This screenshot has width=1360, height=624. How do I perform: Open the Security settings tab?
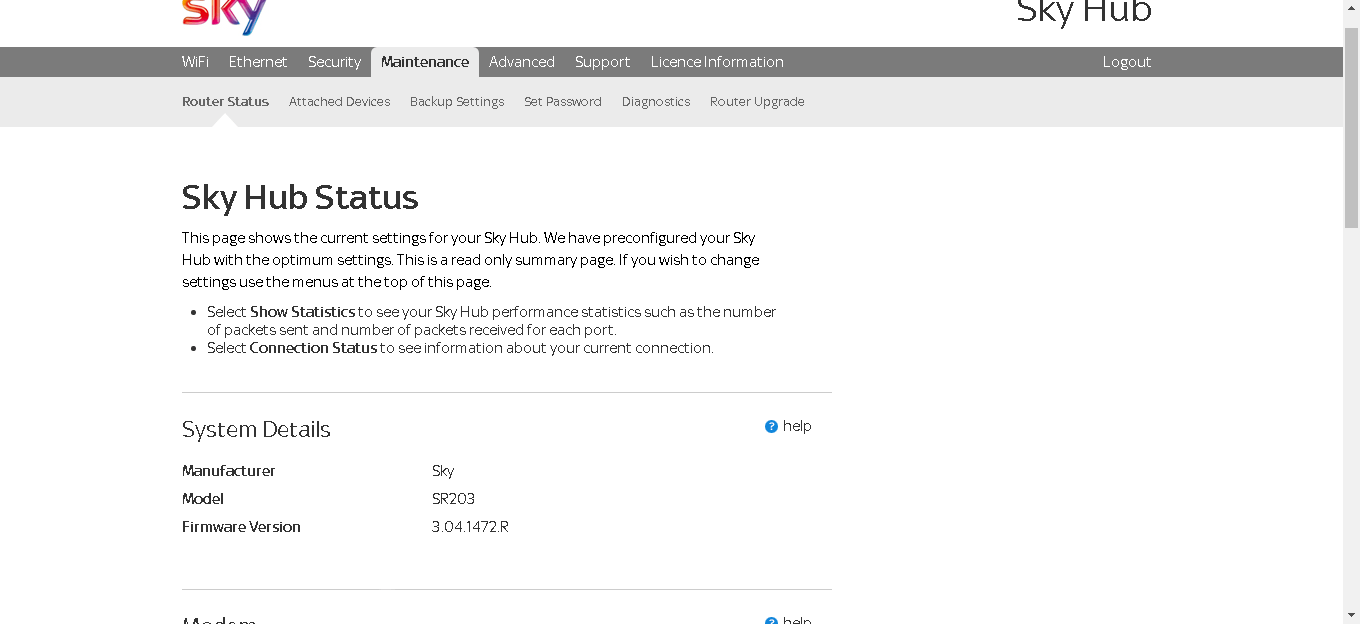(334, 62)
